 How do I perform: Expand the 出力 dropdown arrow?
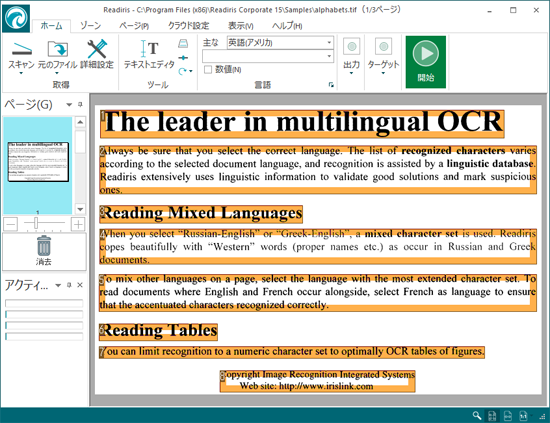pyautogui.click(x=351, y=73)
